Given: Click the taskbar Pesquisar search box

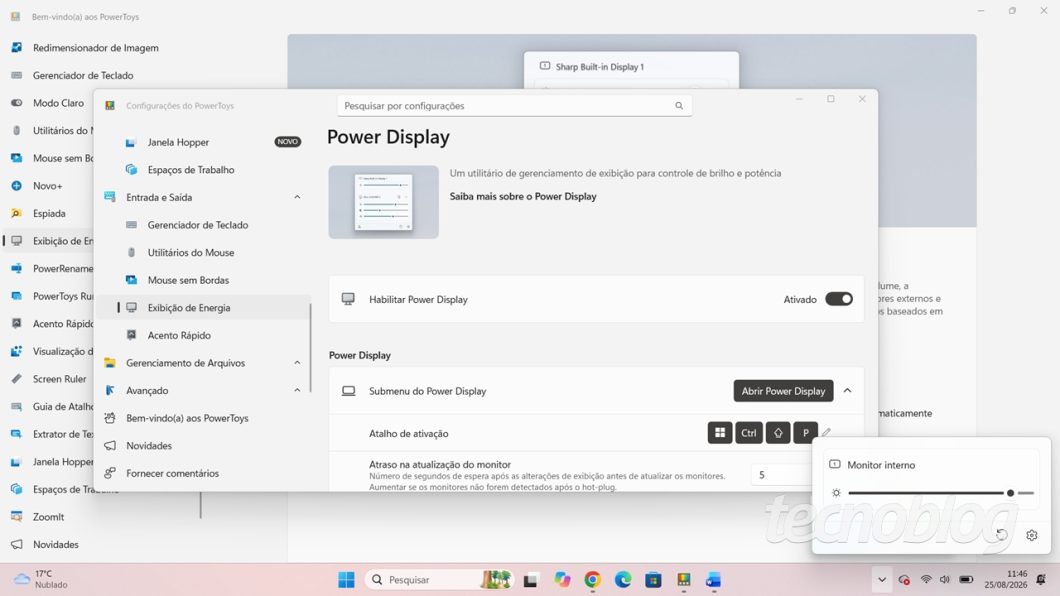Looking at the screenshot, I should 439,580.
